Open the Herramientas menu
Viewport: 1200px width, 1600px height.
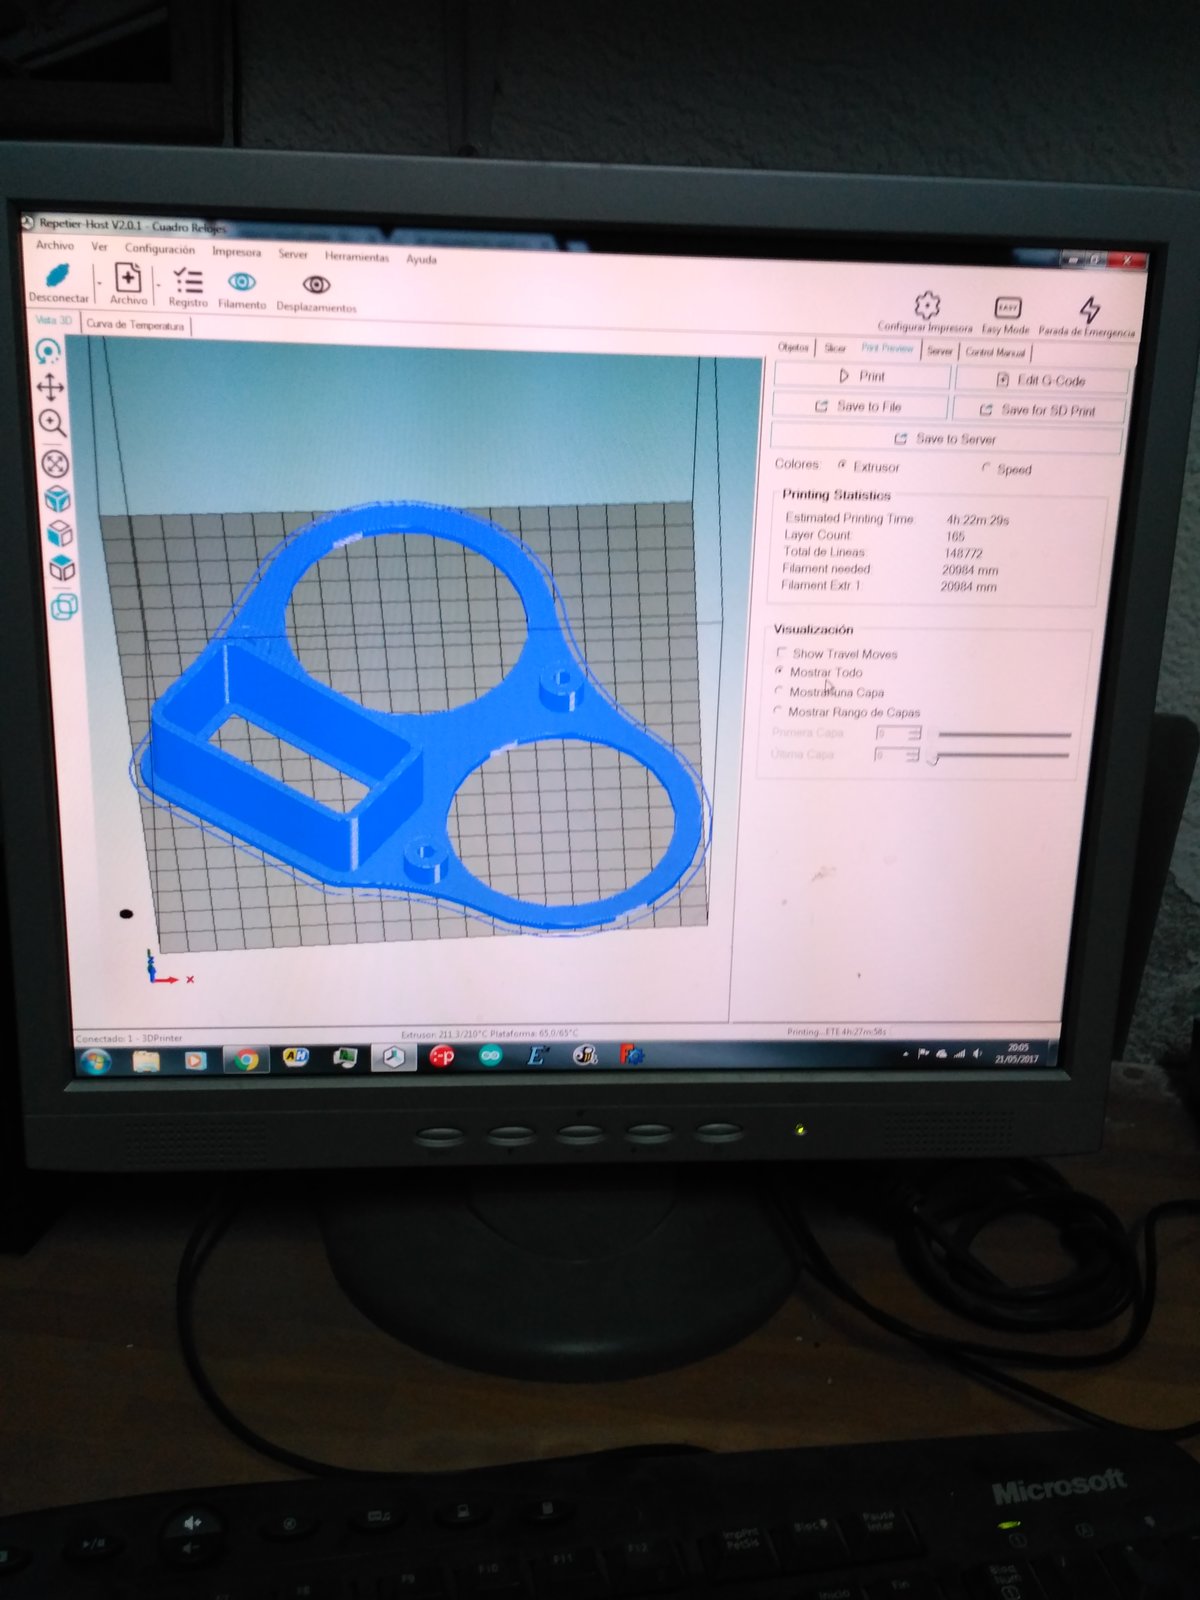point(356,257)
